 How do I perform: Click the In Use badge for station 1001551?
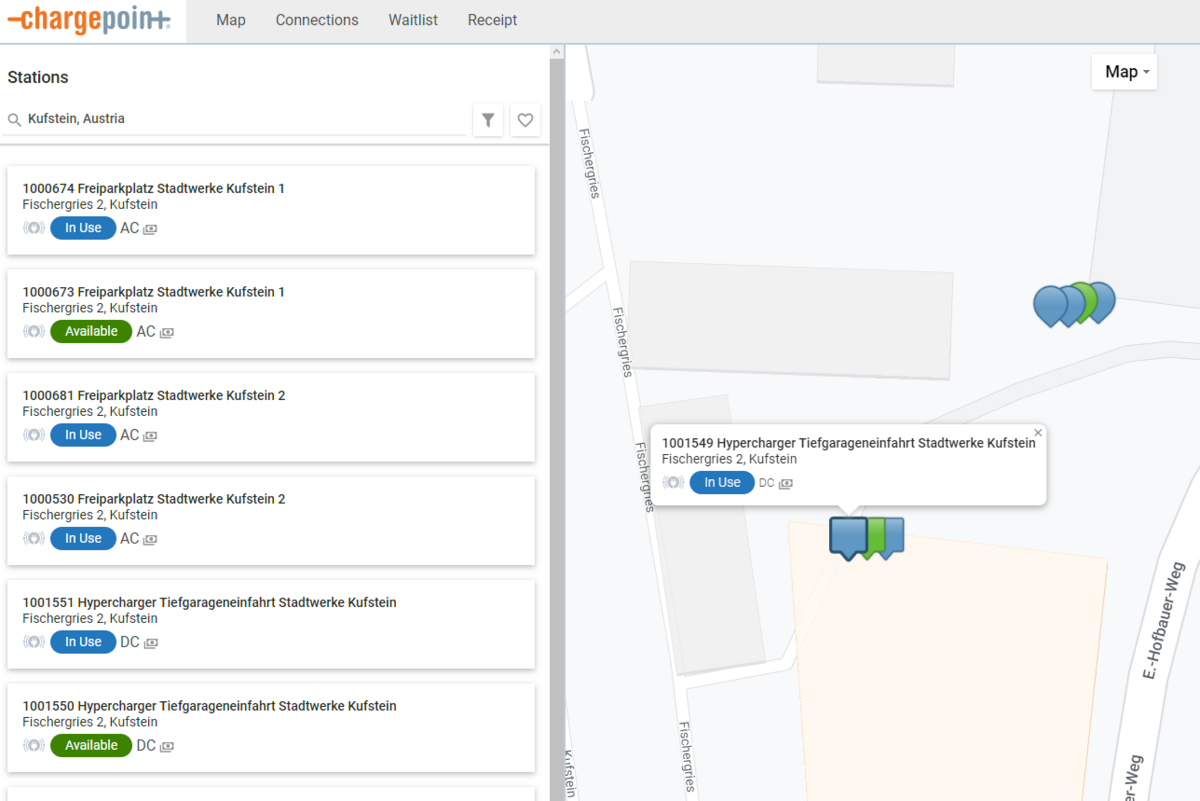click(x=83, y=642)
